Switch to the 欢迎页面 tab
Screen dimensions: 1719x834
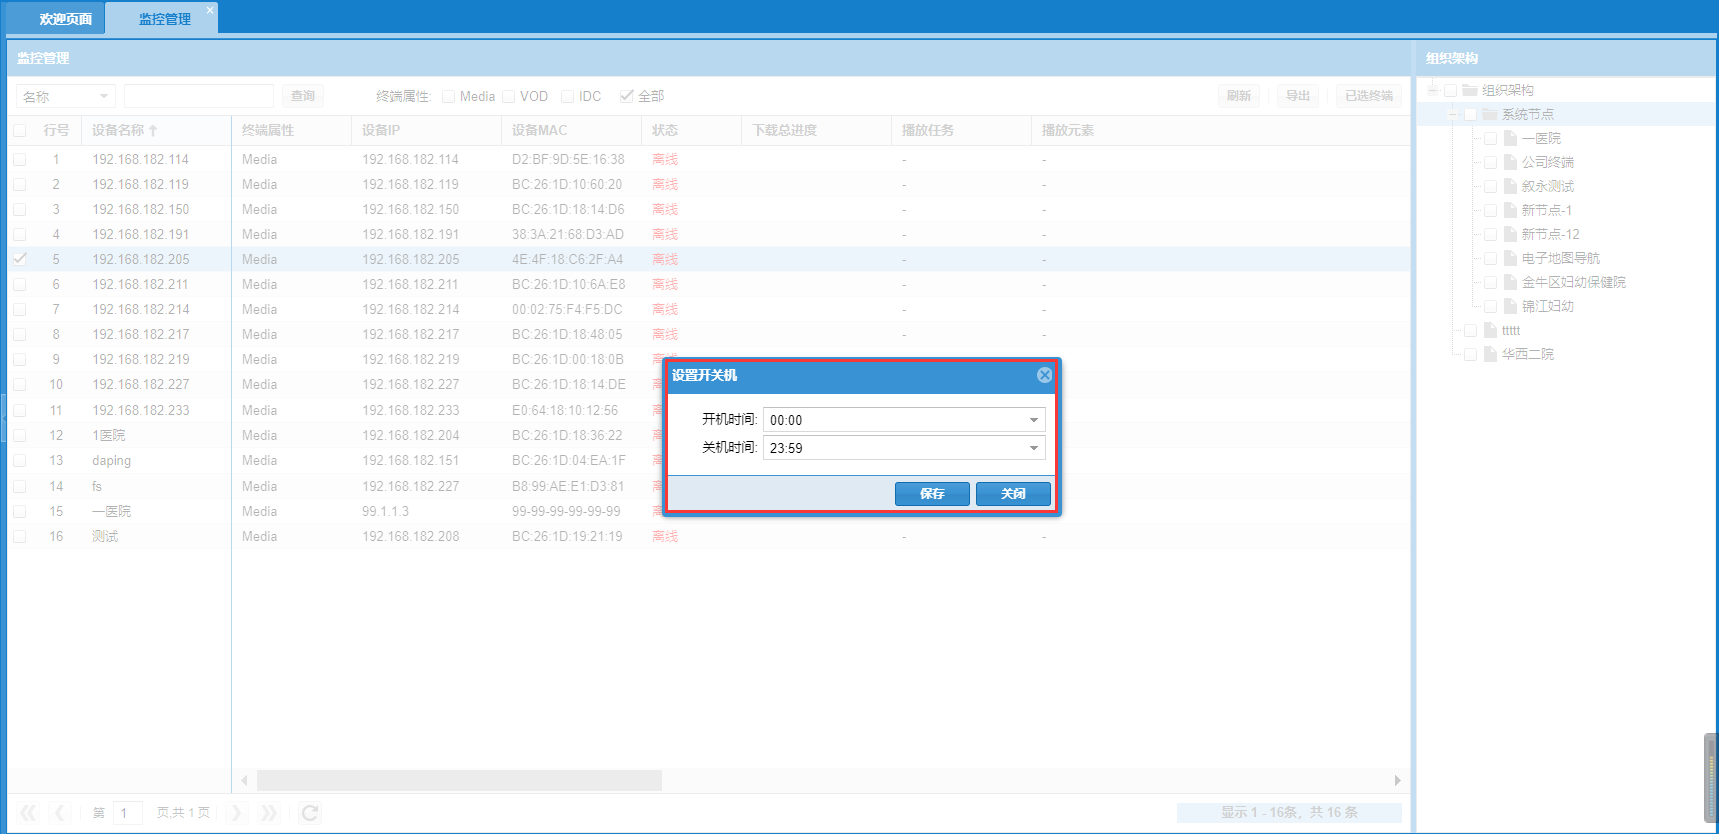tap(66, 19)
